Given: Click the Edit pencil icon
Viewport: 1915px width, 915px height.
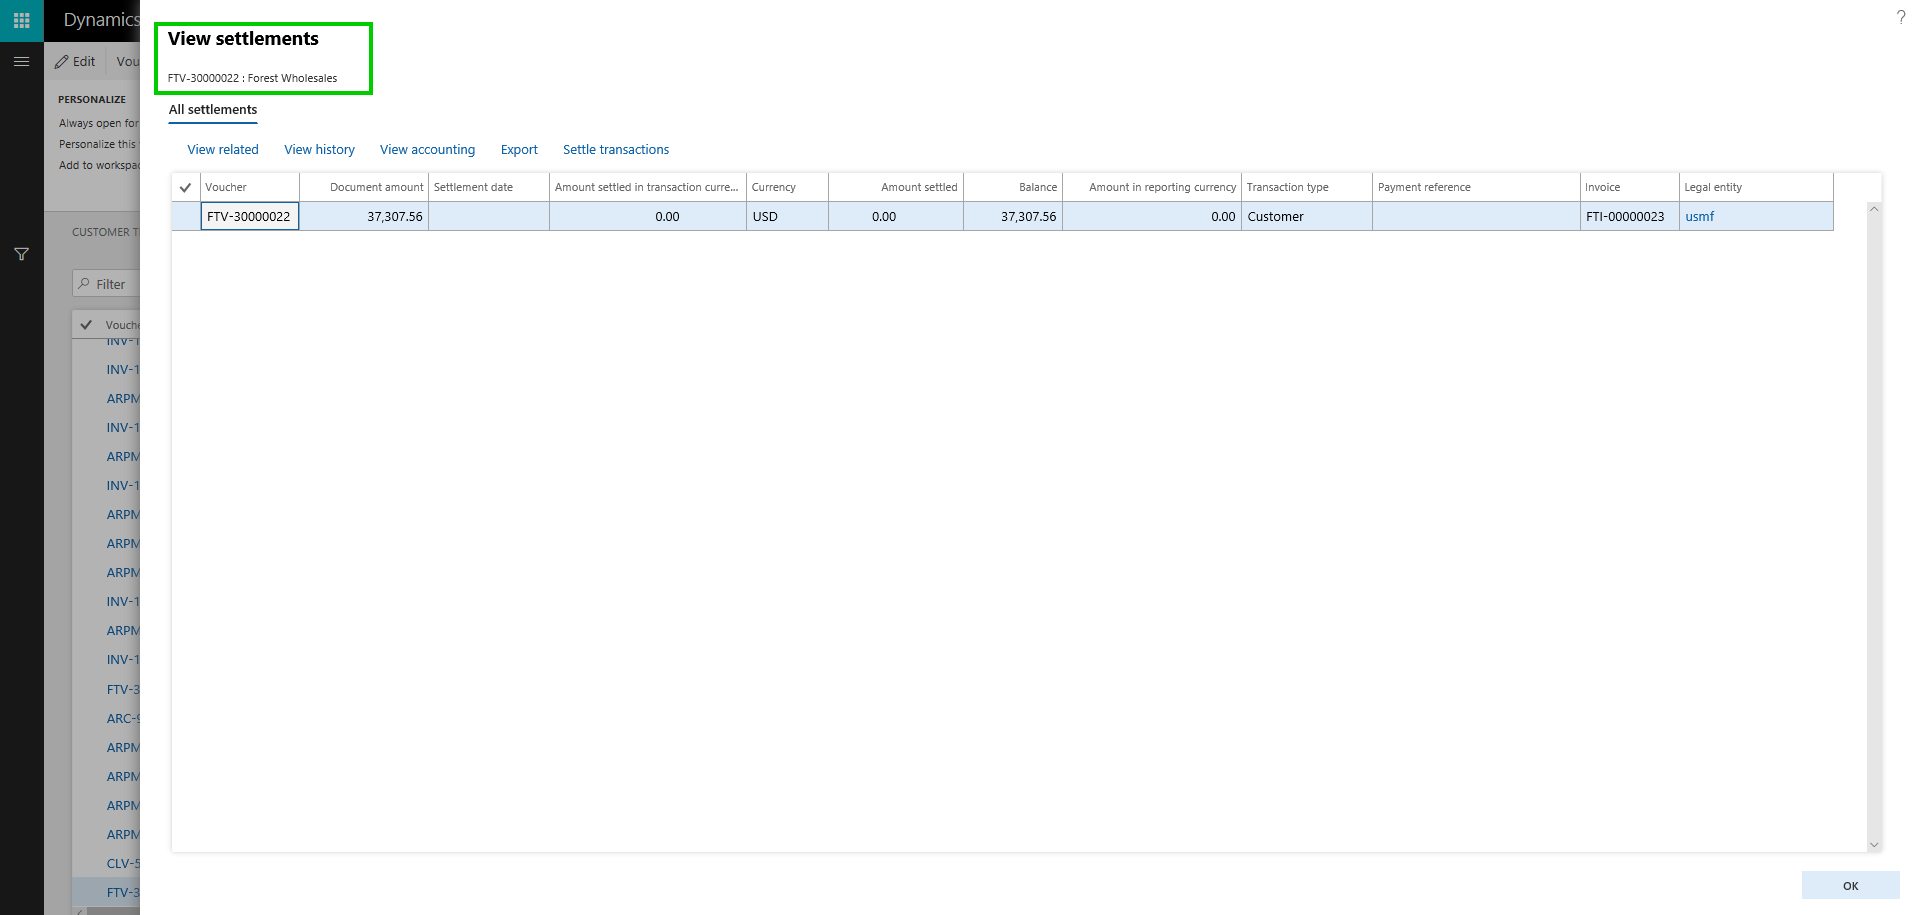Looking at the screenshot, I should (x=63, y=62).
